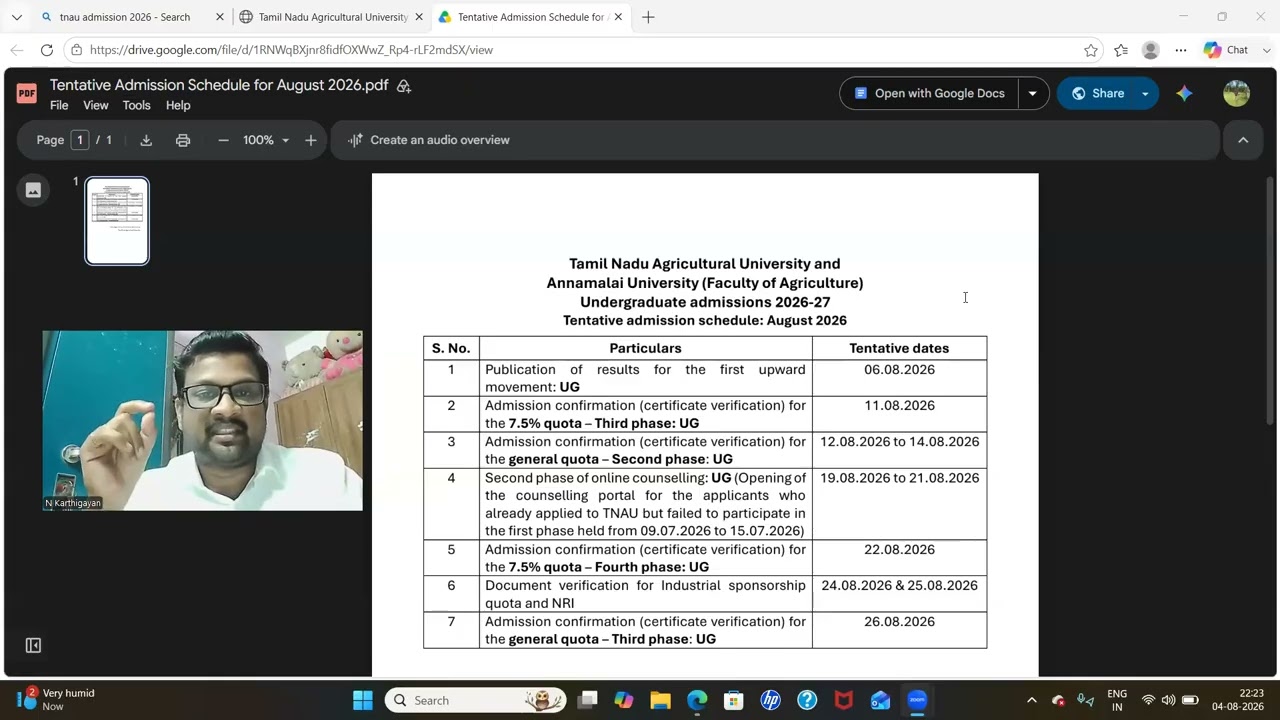The image size is (1280, 720).
Task: Click 24.08.2026 & 25.08.2026 cell
Action: pos(899,594)
